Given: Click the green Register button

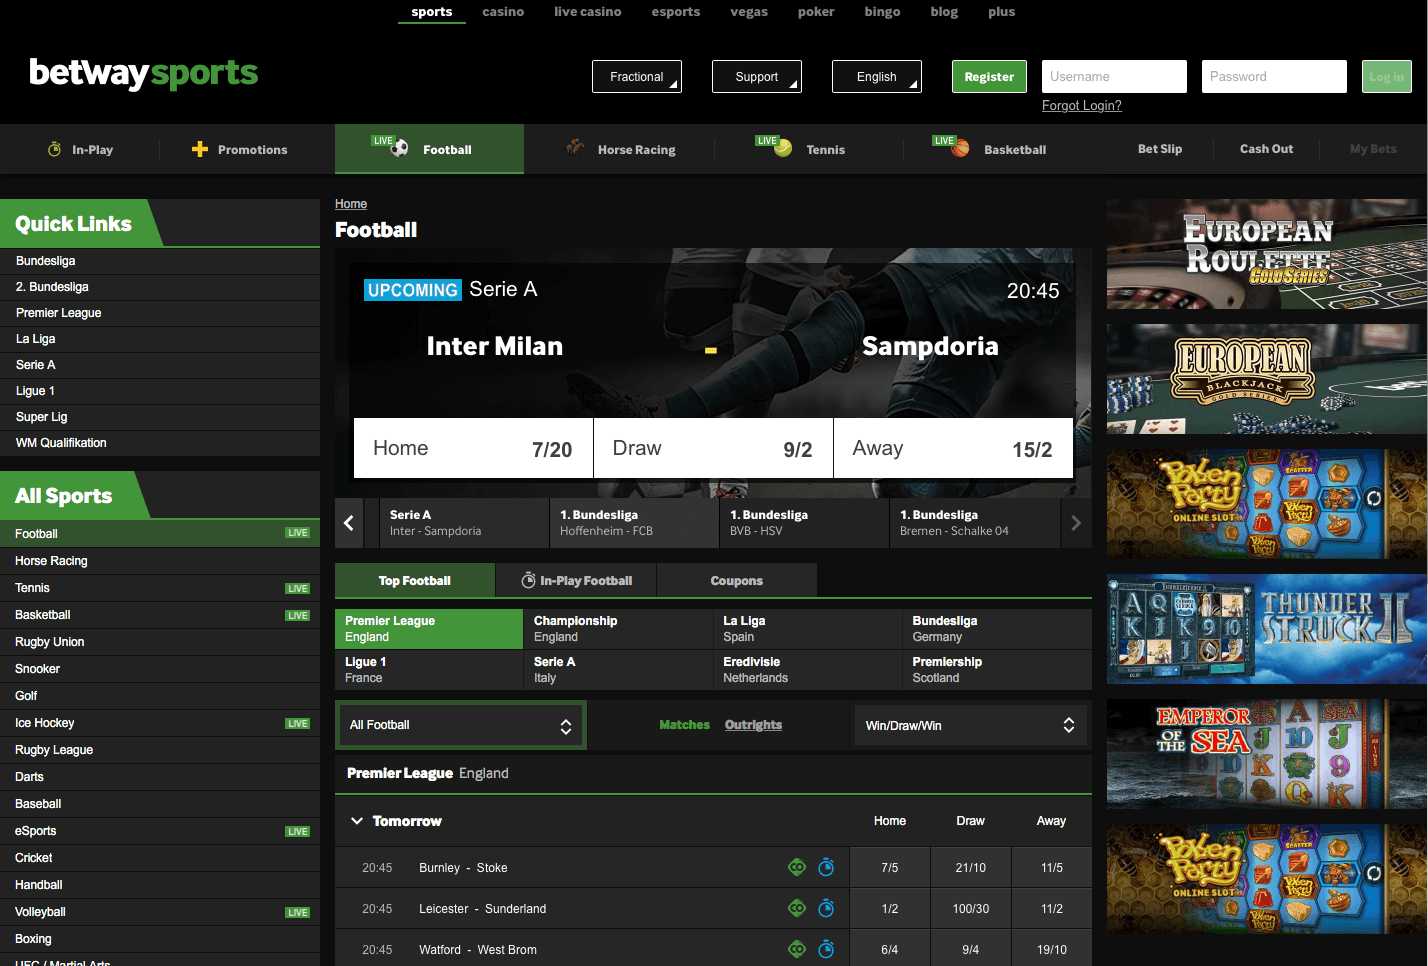Looking at the screenshot, I should [x=989, y=77].
